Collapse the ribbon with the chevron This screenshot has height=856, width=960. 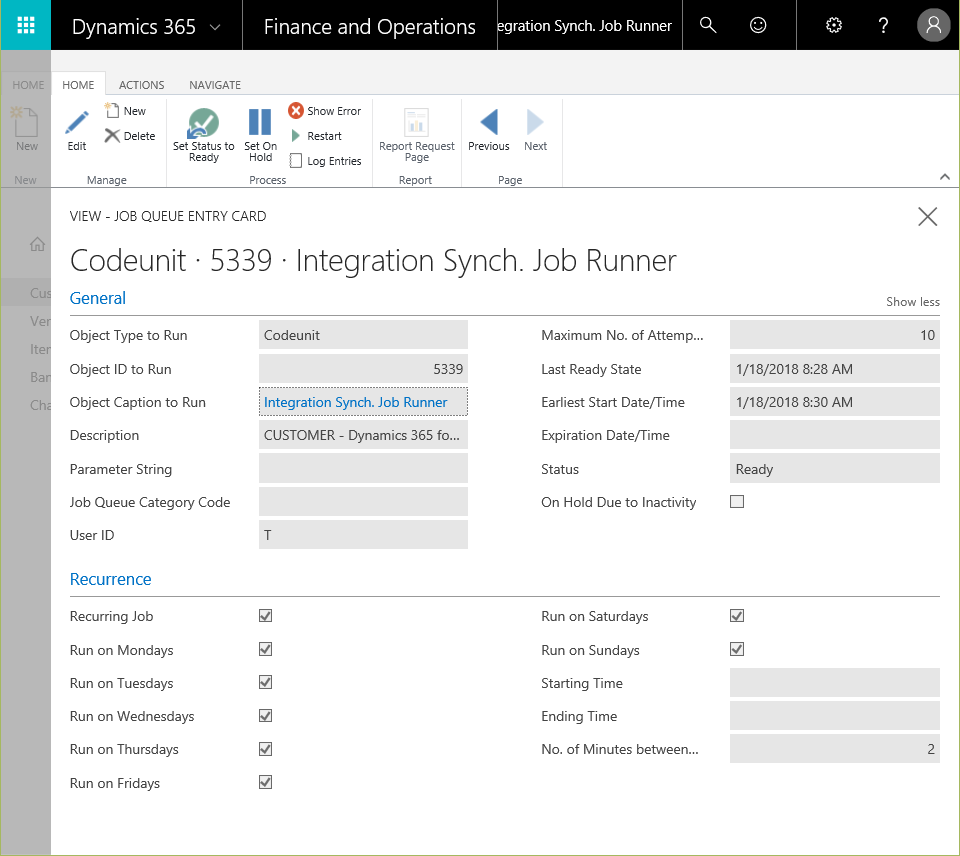[x=945, y=177]
